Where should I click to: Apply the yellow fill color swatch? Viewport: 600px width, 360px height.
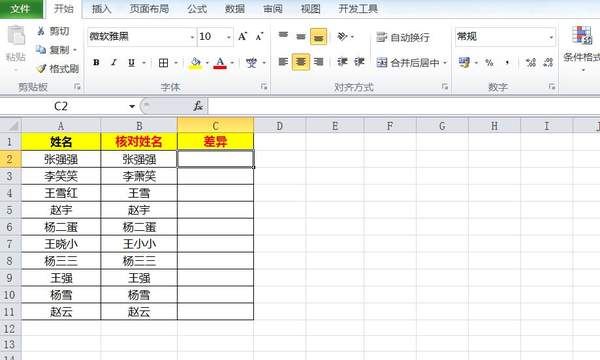tap(195, 63)
